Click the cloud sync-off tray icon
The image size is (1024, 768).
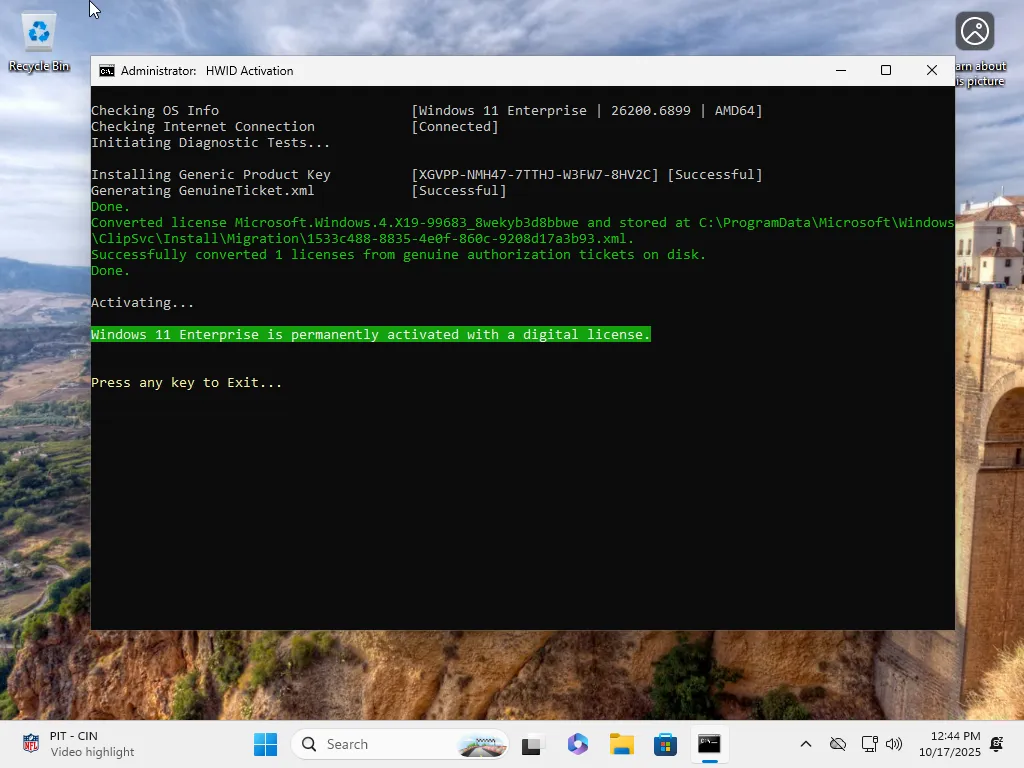pyautogui.click(x=838, y=744)
